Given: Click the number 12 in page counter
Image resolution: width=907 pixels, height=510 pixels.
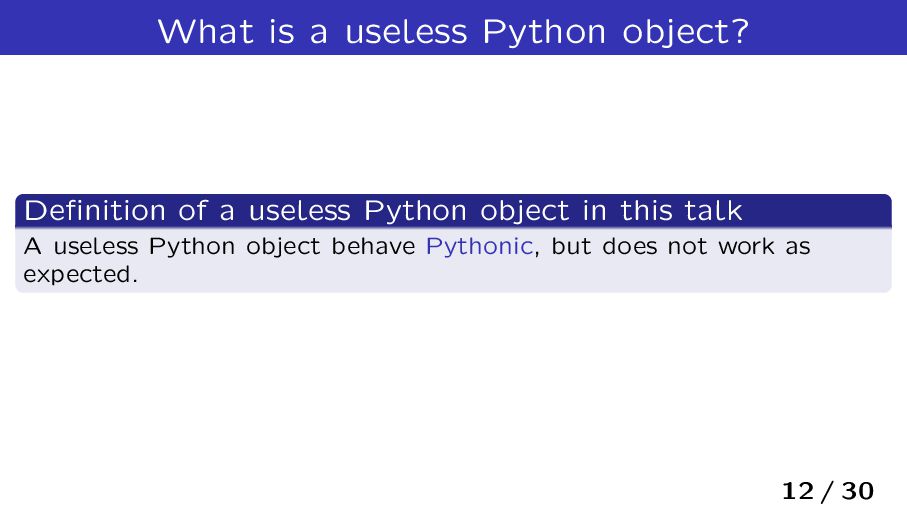Looking at the screenshot, I should [798, 491].
